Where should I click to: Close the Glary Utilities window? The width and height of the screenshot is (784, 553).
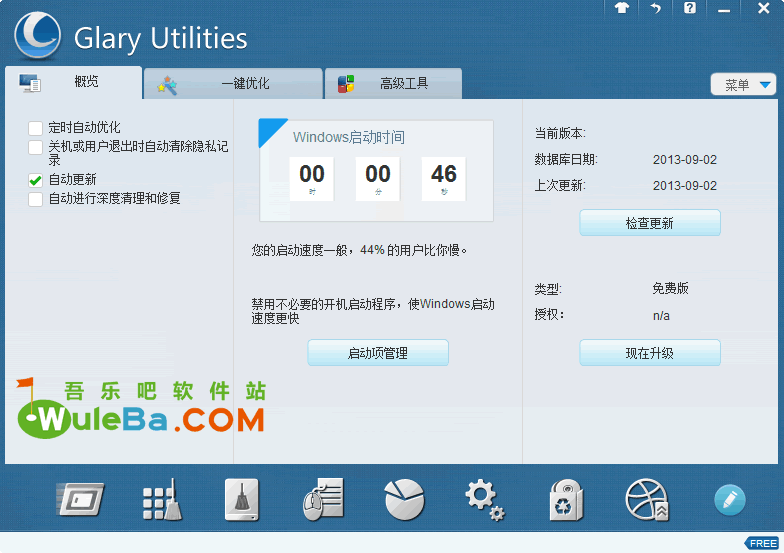(764, 8)
